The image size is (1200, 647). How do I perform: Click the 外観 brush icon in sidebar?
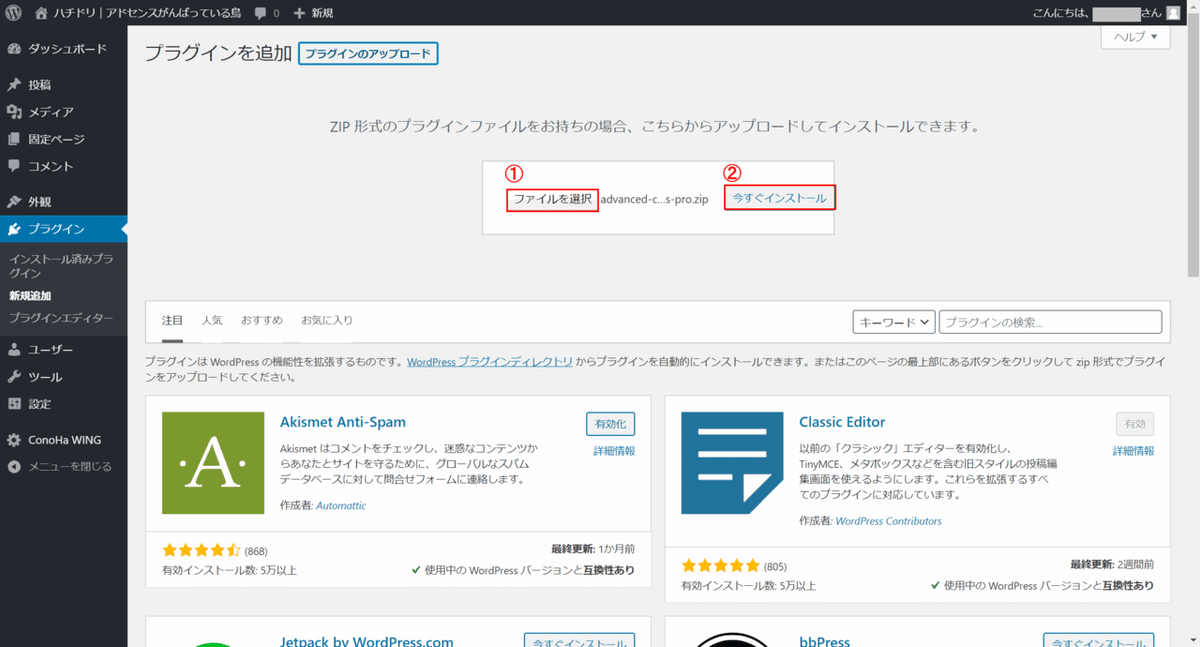point(14,202)
